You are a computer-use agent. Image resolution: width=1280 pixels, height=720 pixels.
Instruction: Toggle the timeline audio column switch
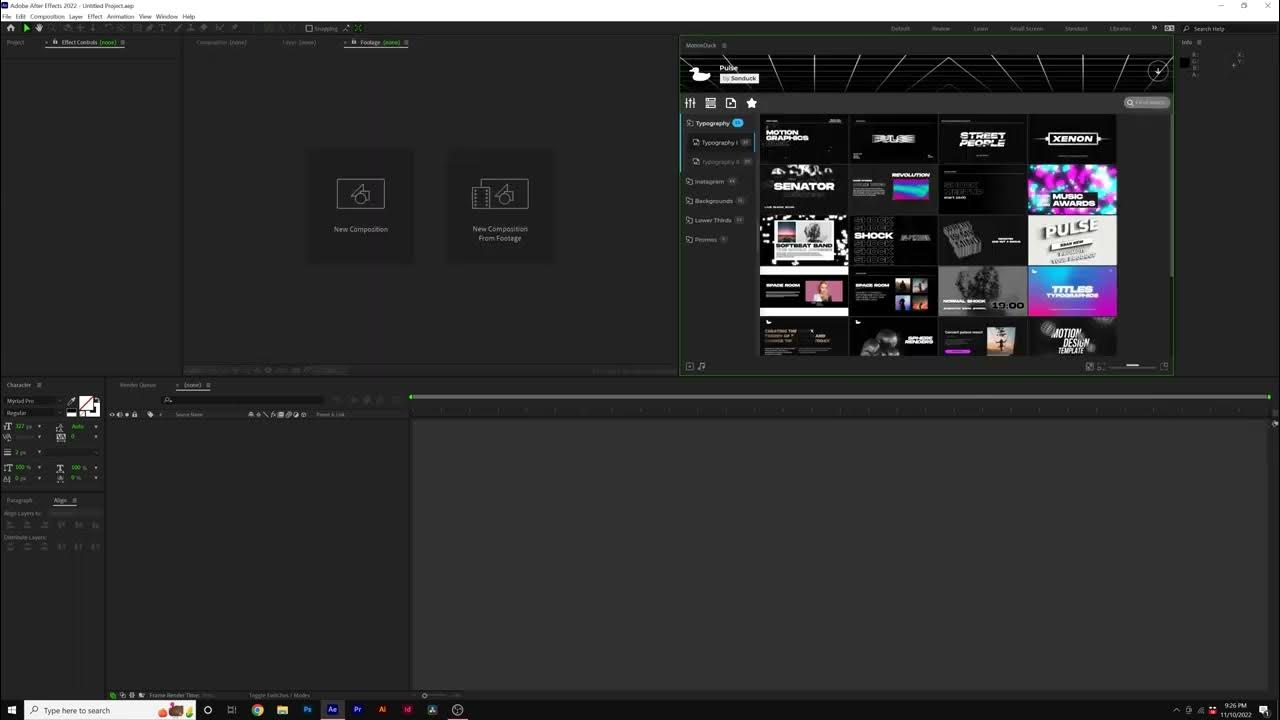click(120, 414)
